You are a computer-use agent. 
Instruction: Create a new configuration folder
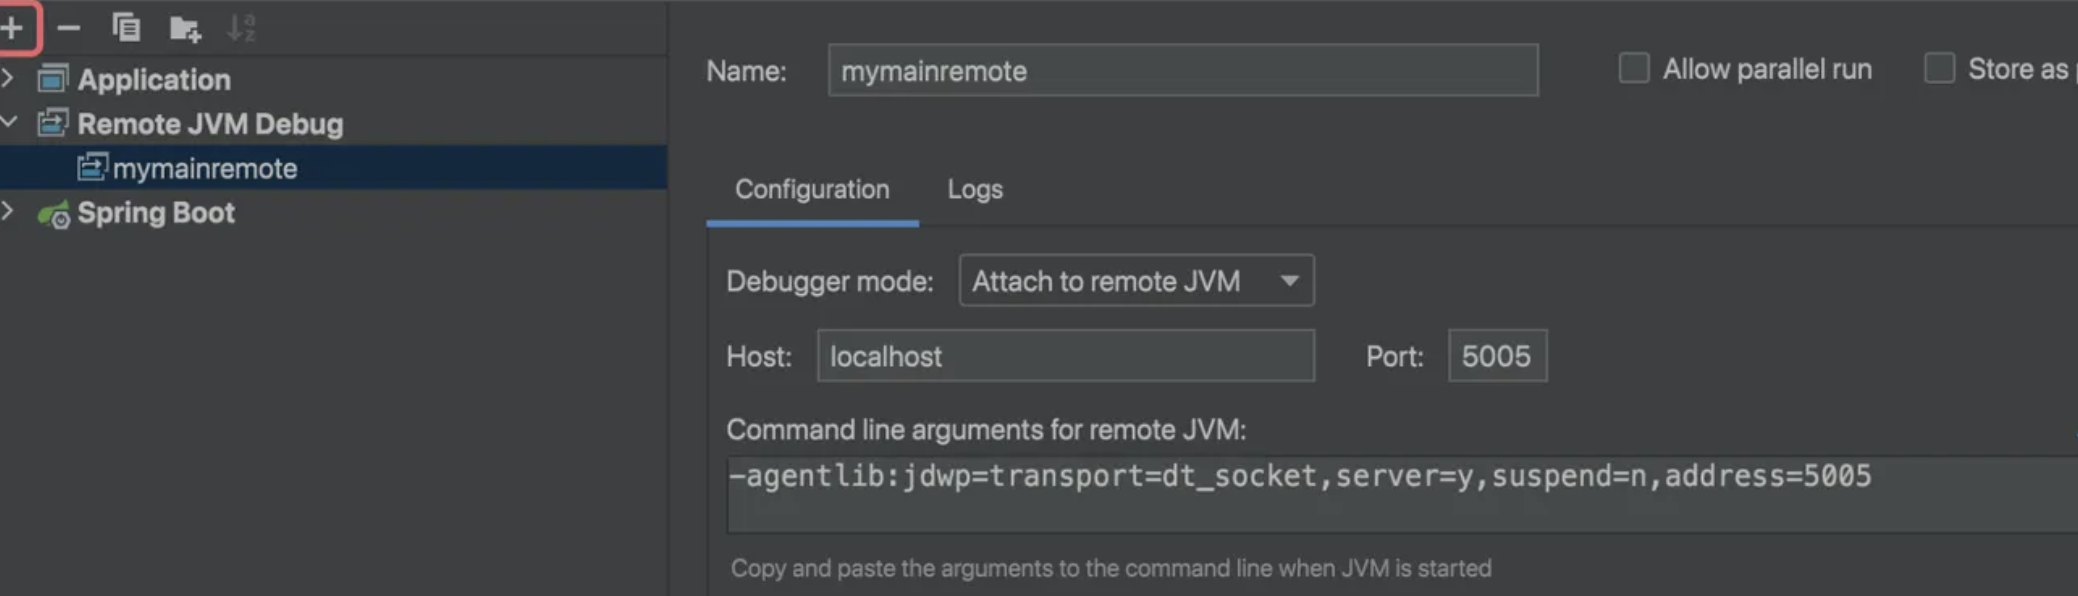coord(184,28)
